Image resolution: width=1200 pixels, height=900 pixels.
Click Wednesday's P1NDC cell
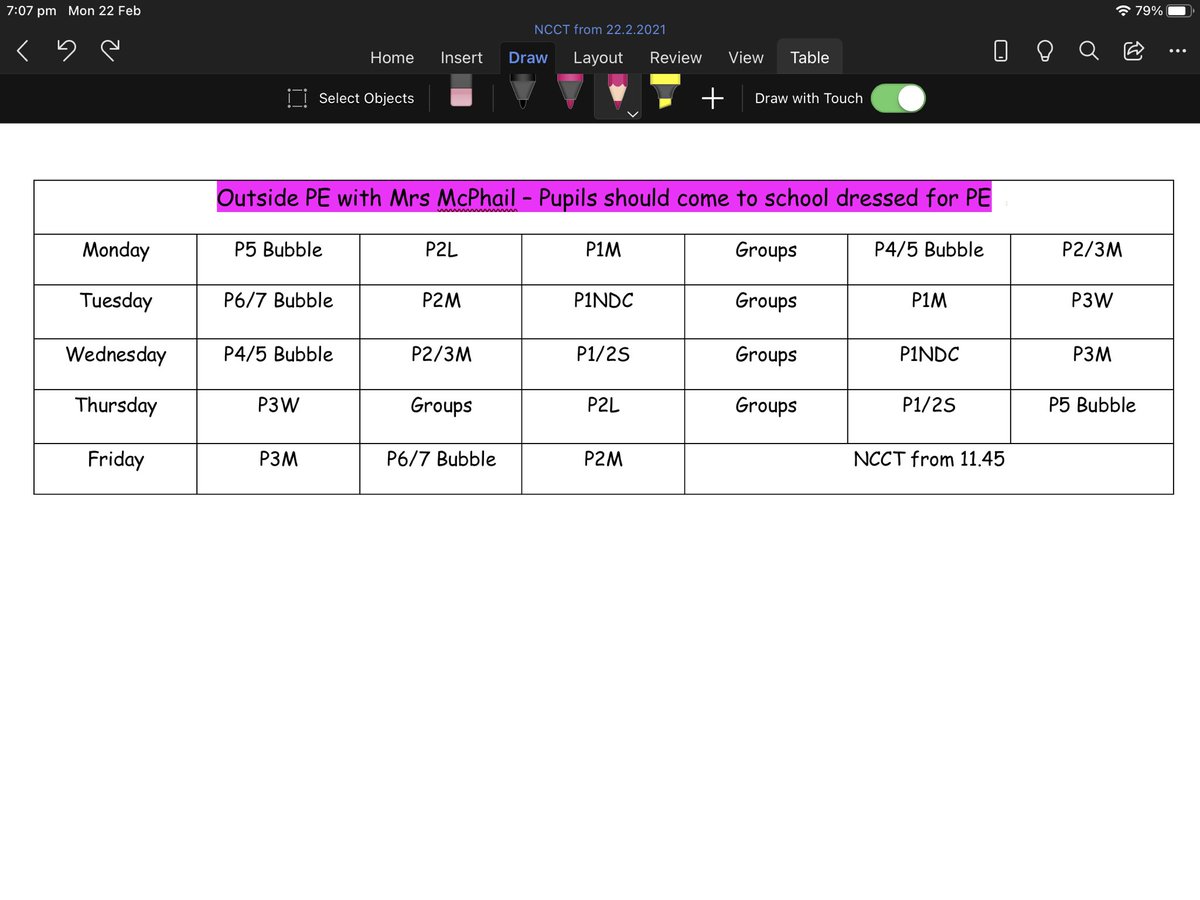[x=929, y=364]
